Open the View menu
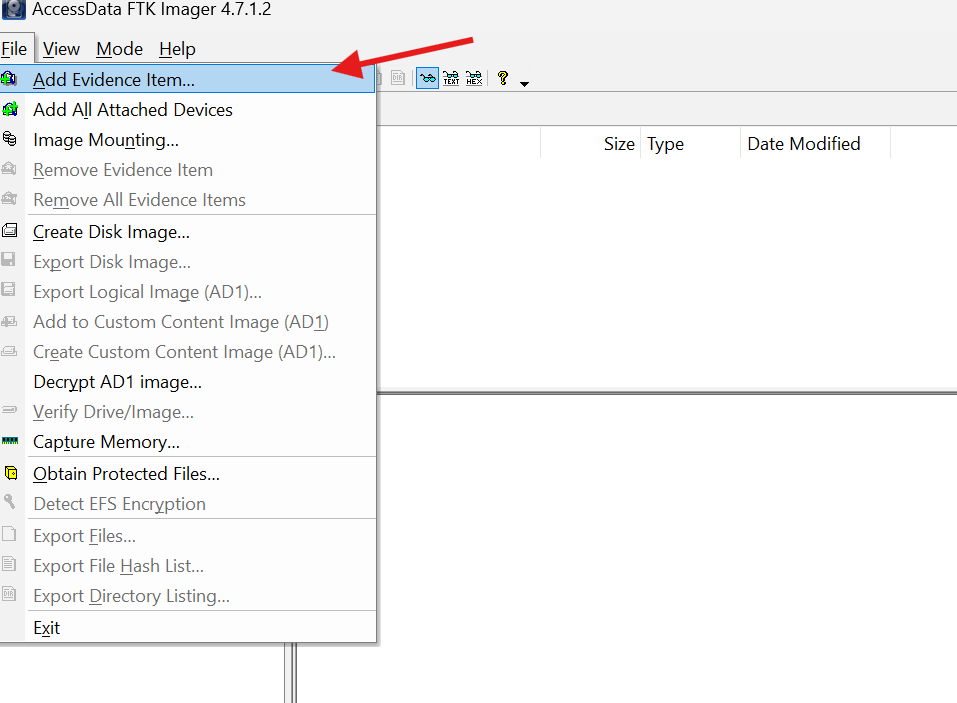This screenshot has height=703, width=957. pyautogui.click(x=61, y=49)
